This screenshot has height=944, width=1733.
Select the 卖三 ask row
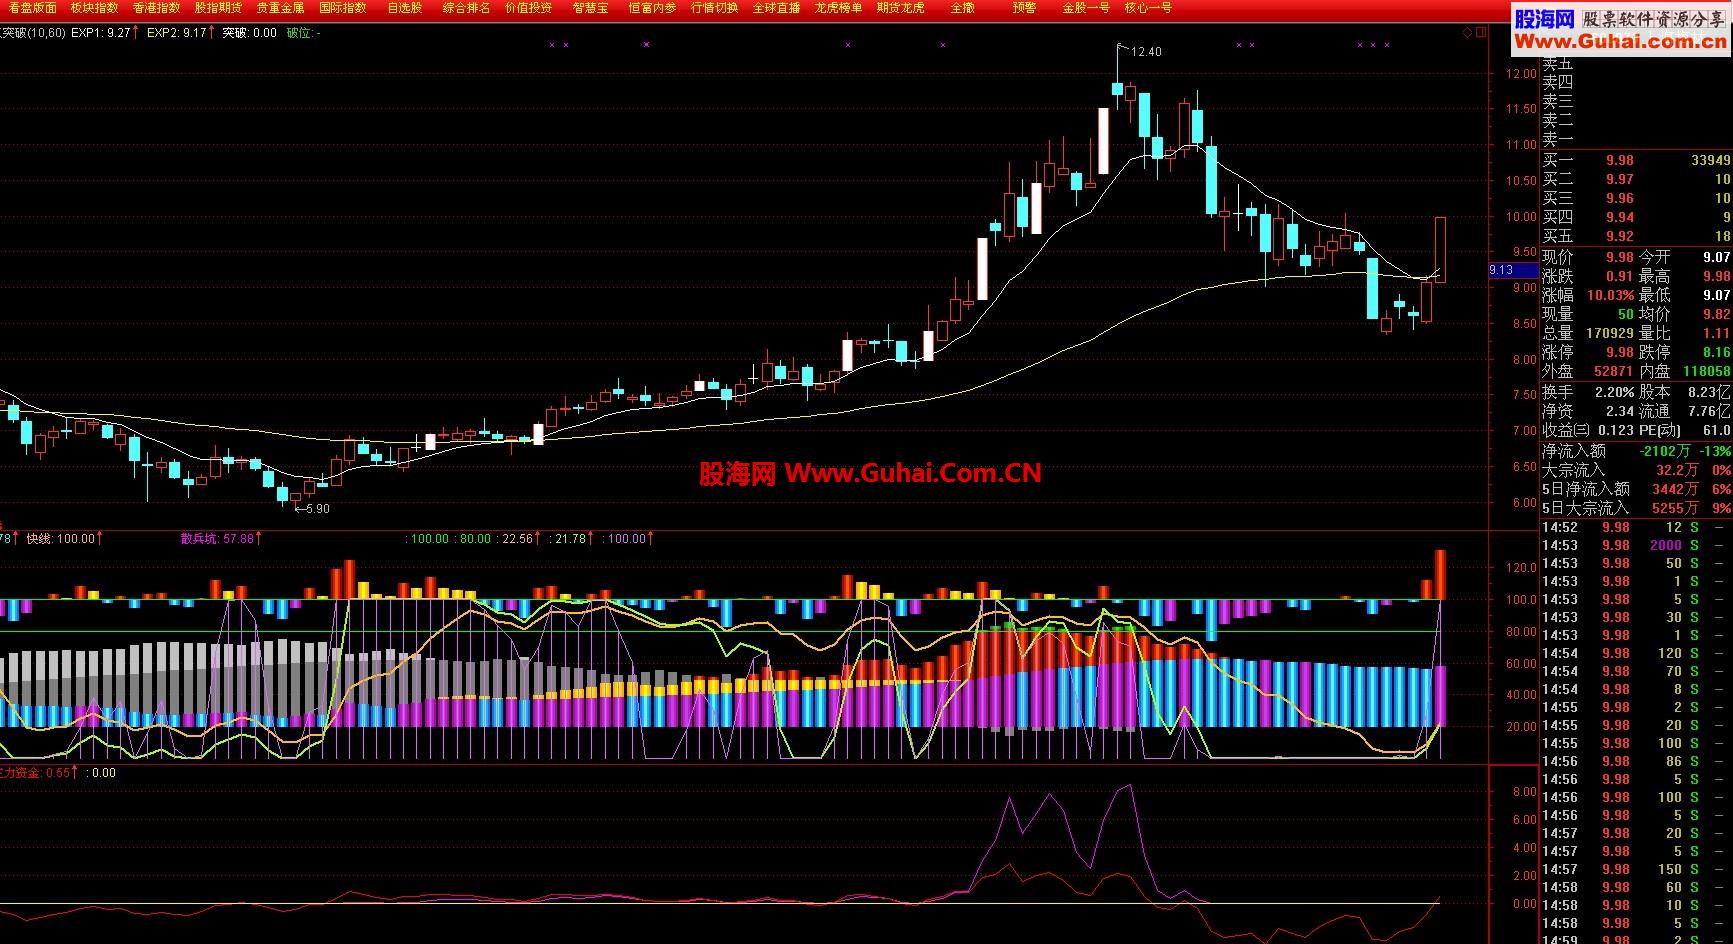pos(1636,102)
